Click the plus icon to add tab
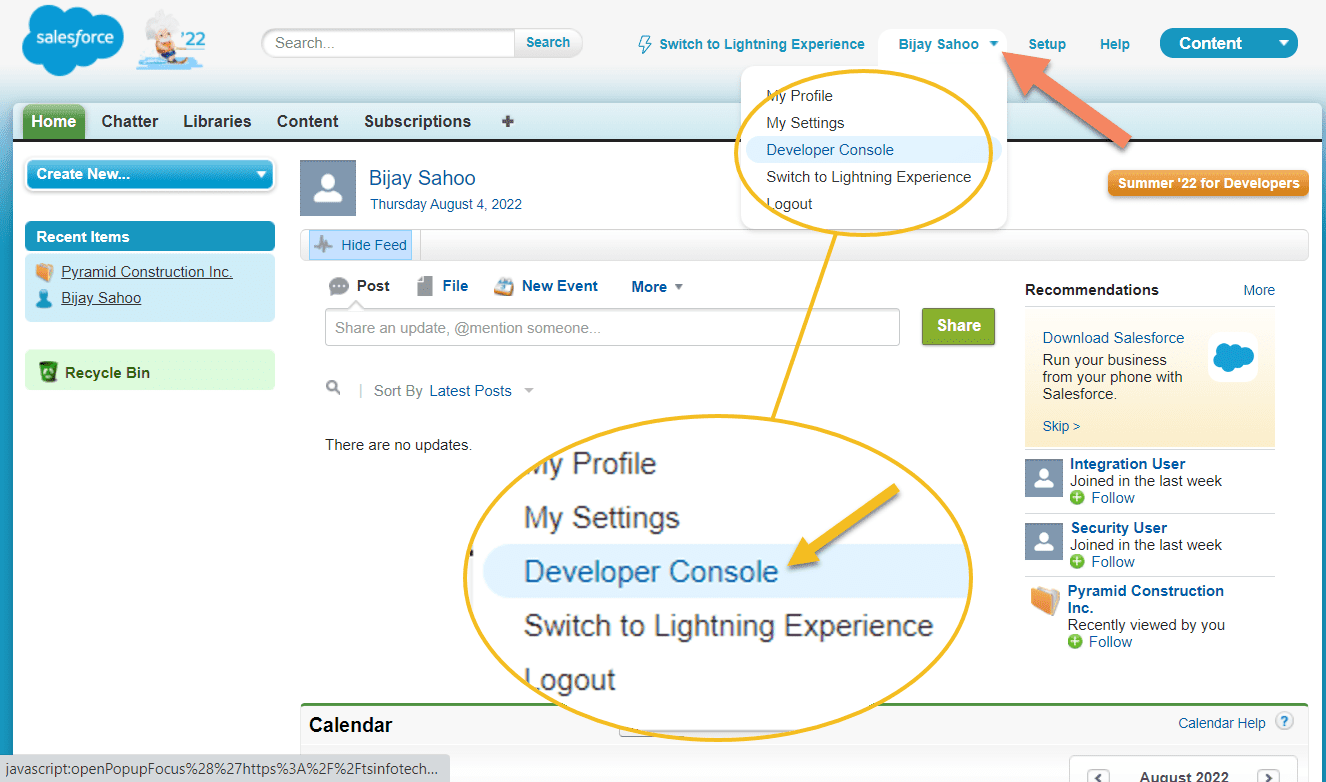Screen dimensions: 1326x782 tap(508, 121)
